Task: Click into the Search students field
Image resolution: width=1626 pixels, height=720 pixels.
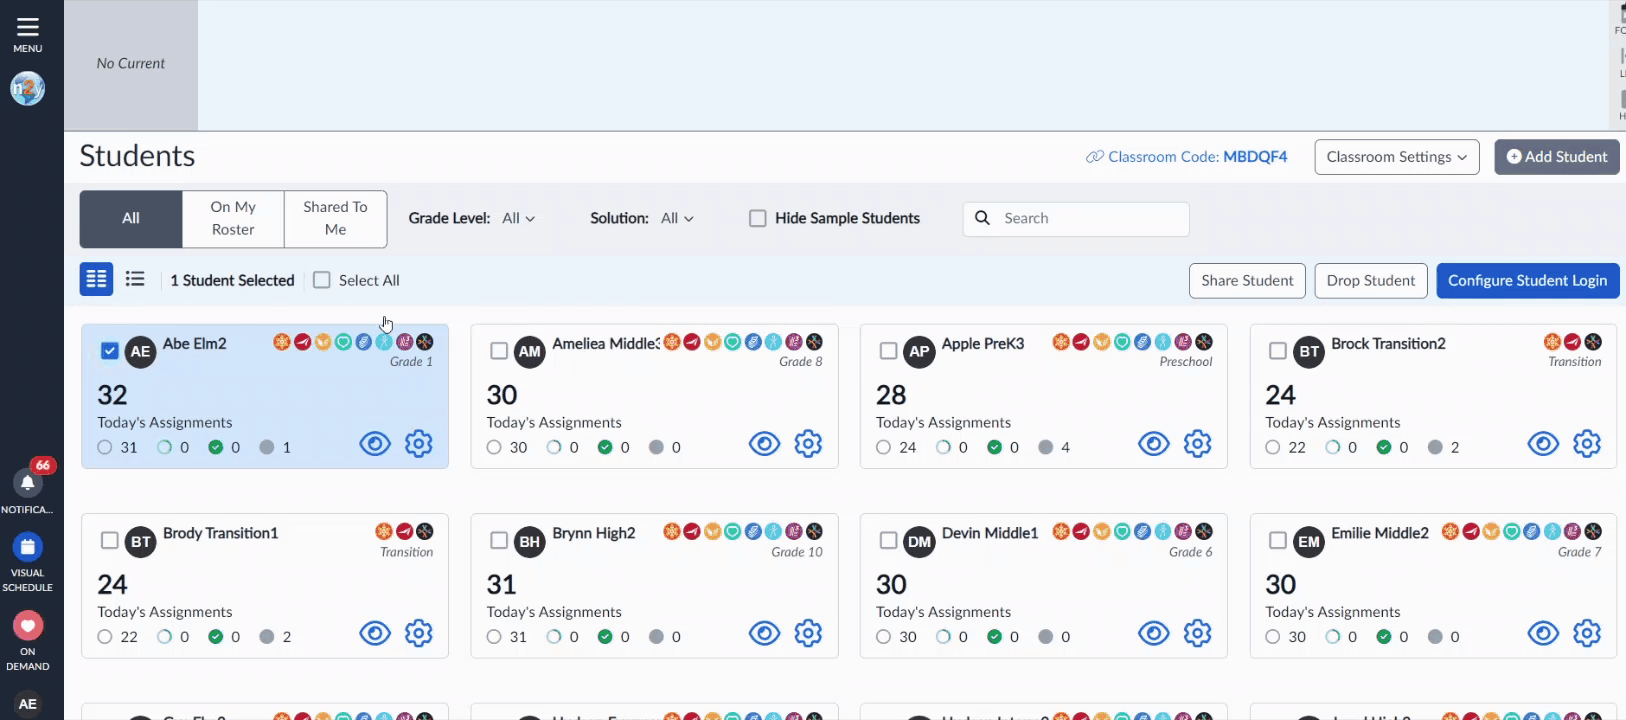Action: pyautogui.click(x=1076, y=218)
